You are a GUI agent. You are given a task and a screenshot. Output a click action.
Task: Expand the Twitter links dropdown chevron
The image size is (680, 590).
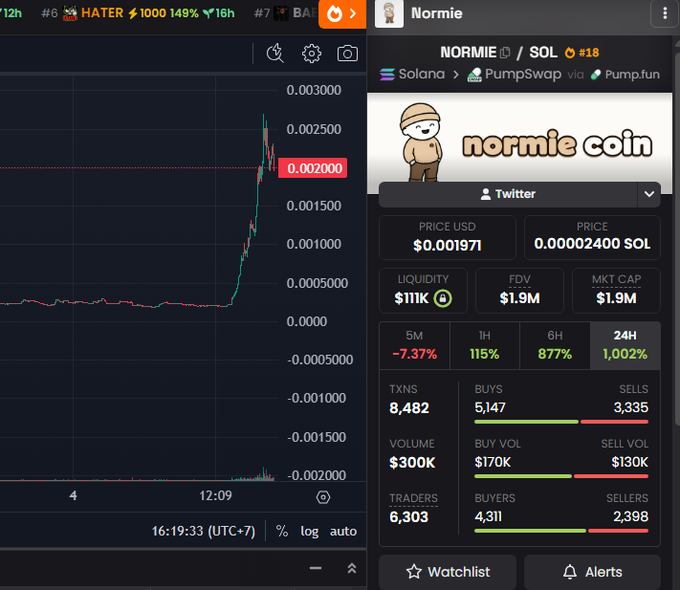pyautogui.click(x=649, y=194)
